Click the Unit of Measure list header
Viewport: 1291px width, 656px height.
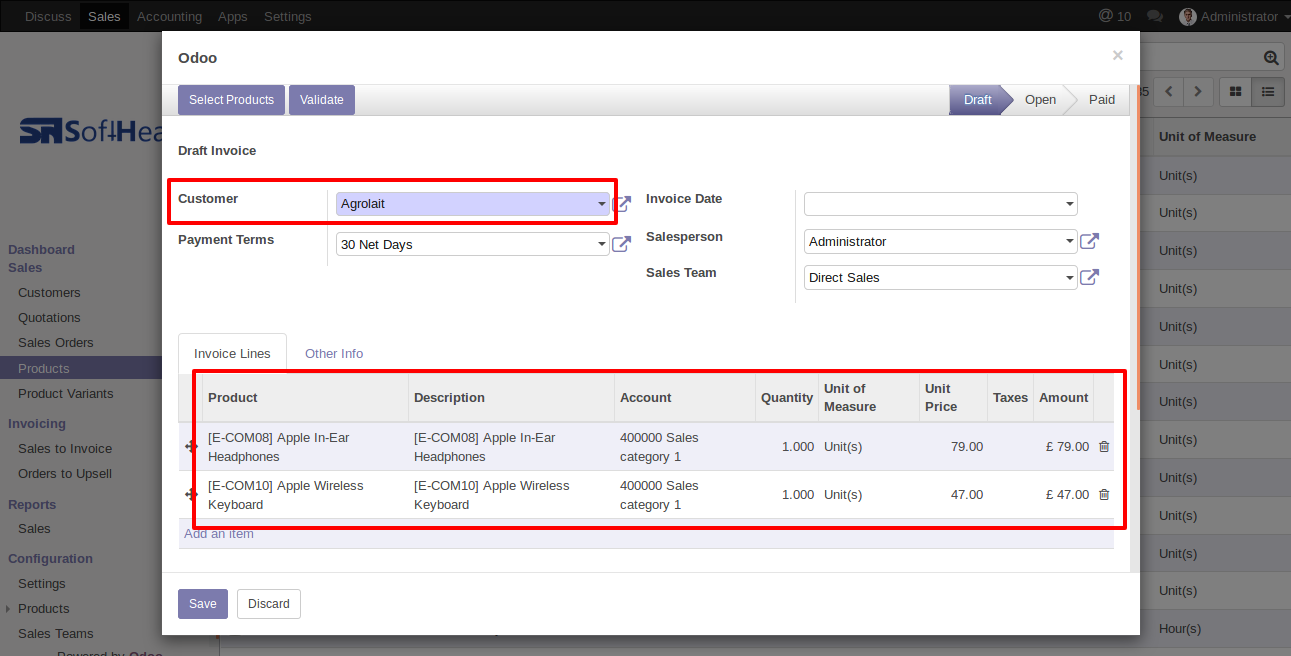[1207, 137]
